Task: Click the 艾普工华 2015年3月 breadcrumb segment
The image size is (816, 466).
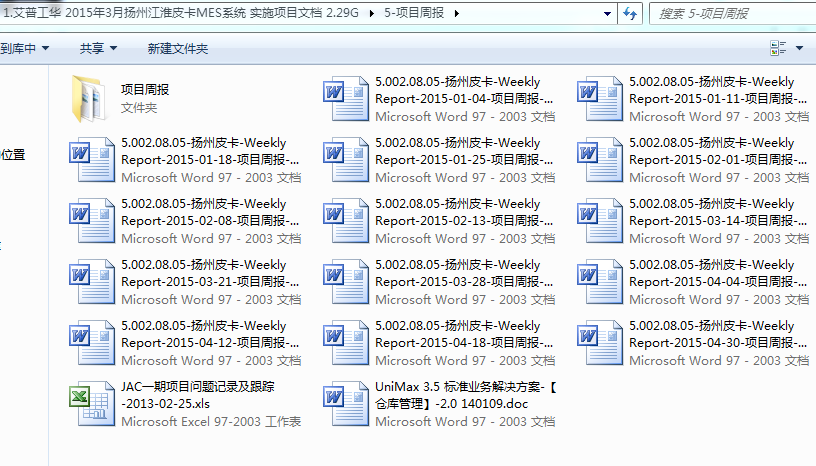Action: click(181, 13)
